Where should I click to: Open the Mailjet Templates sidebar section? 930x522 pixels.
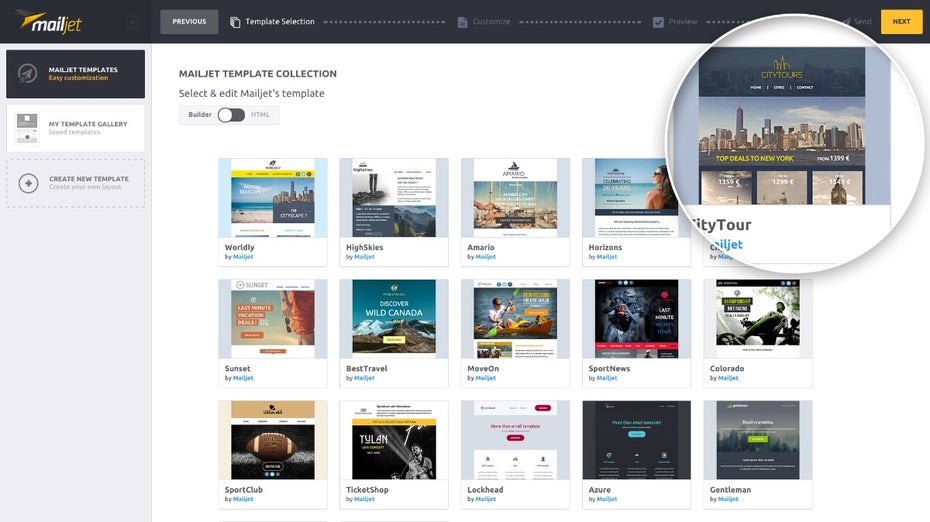pos(75,74)
